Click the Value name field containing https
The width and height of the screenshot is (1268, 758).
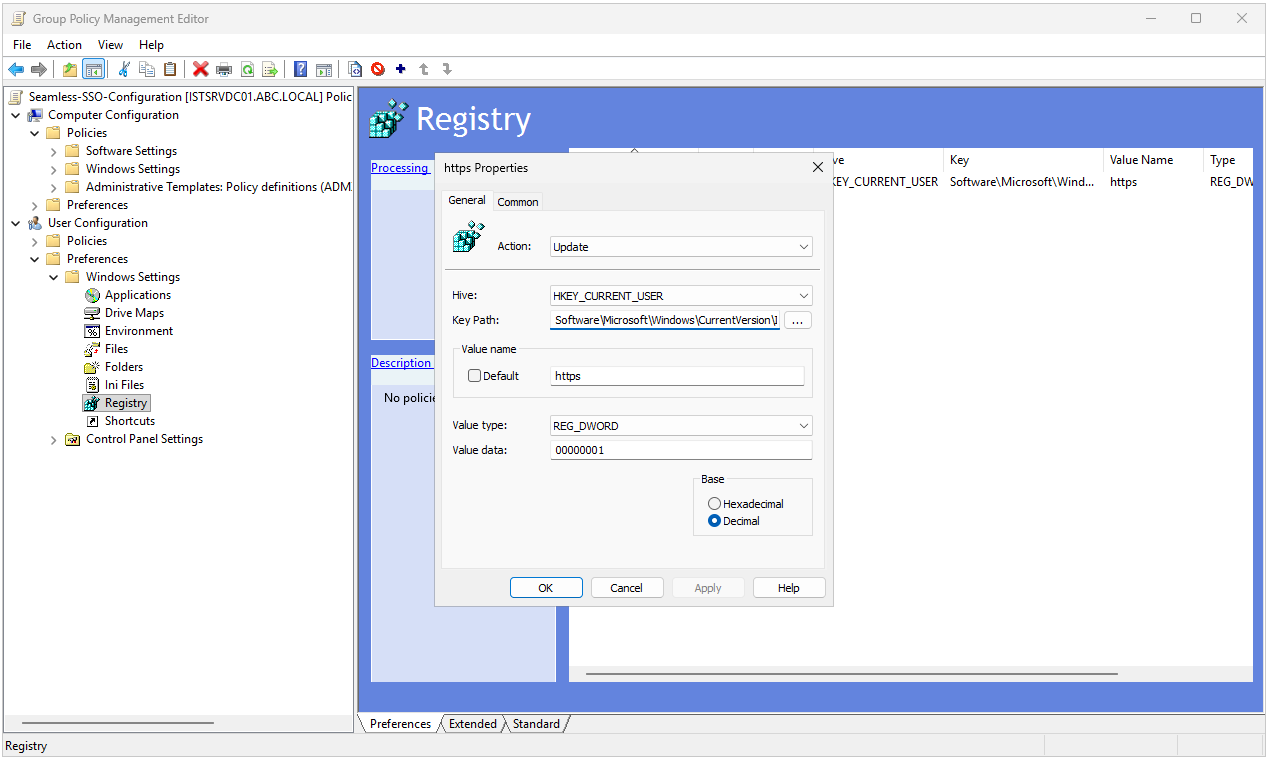tap(677, 376)
